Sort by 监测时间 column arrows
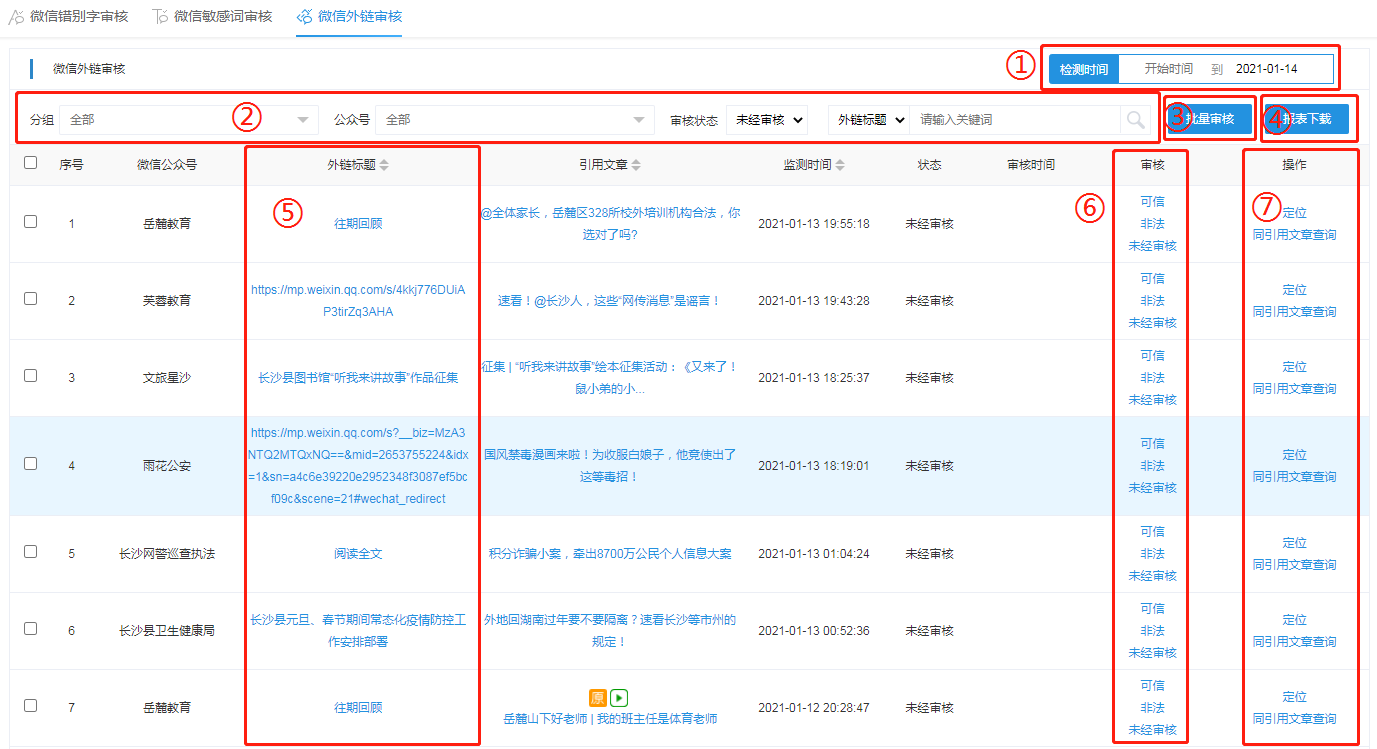1377x749 pixels. (x=840, y=165)
